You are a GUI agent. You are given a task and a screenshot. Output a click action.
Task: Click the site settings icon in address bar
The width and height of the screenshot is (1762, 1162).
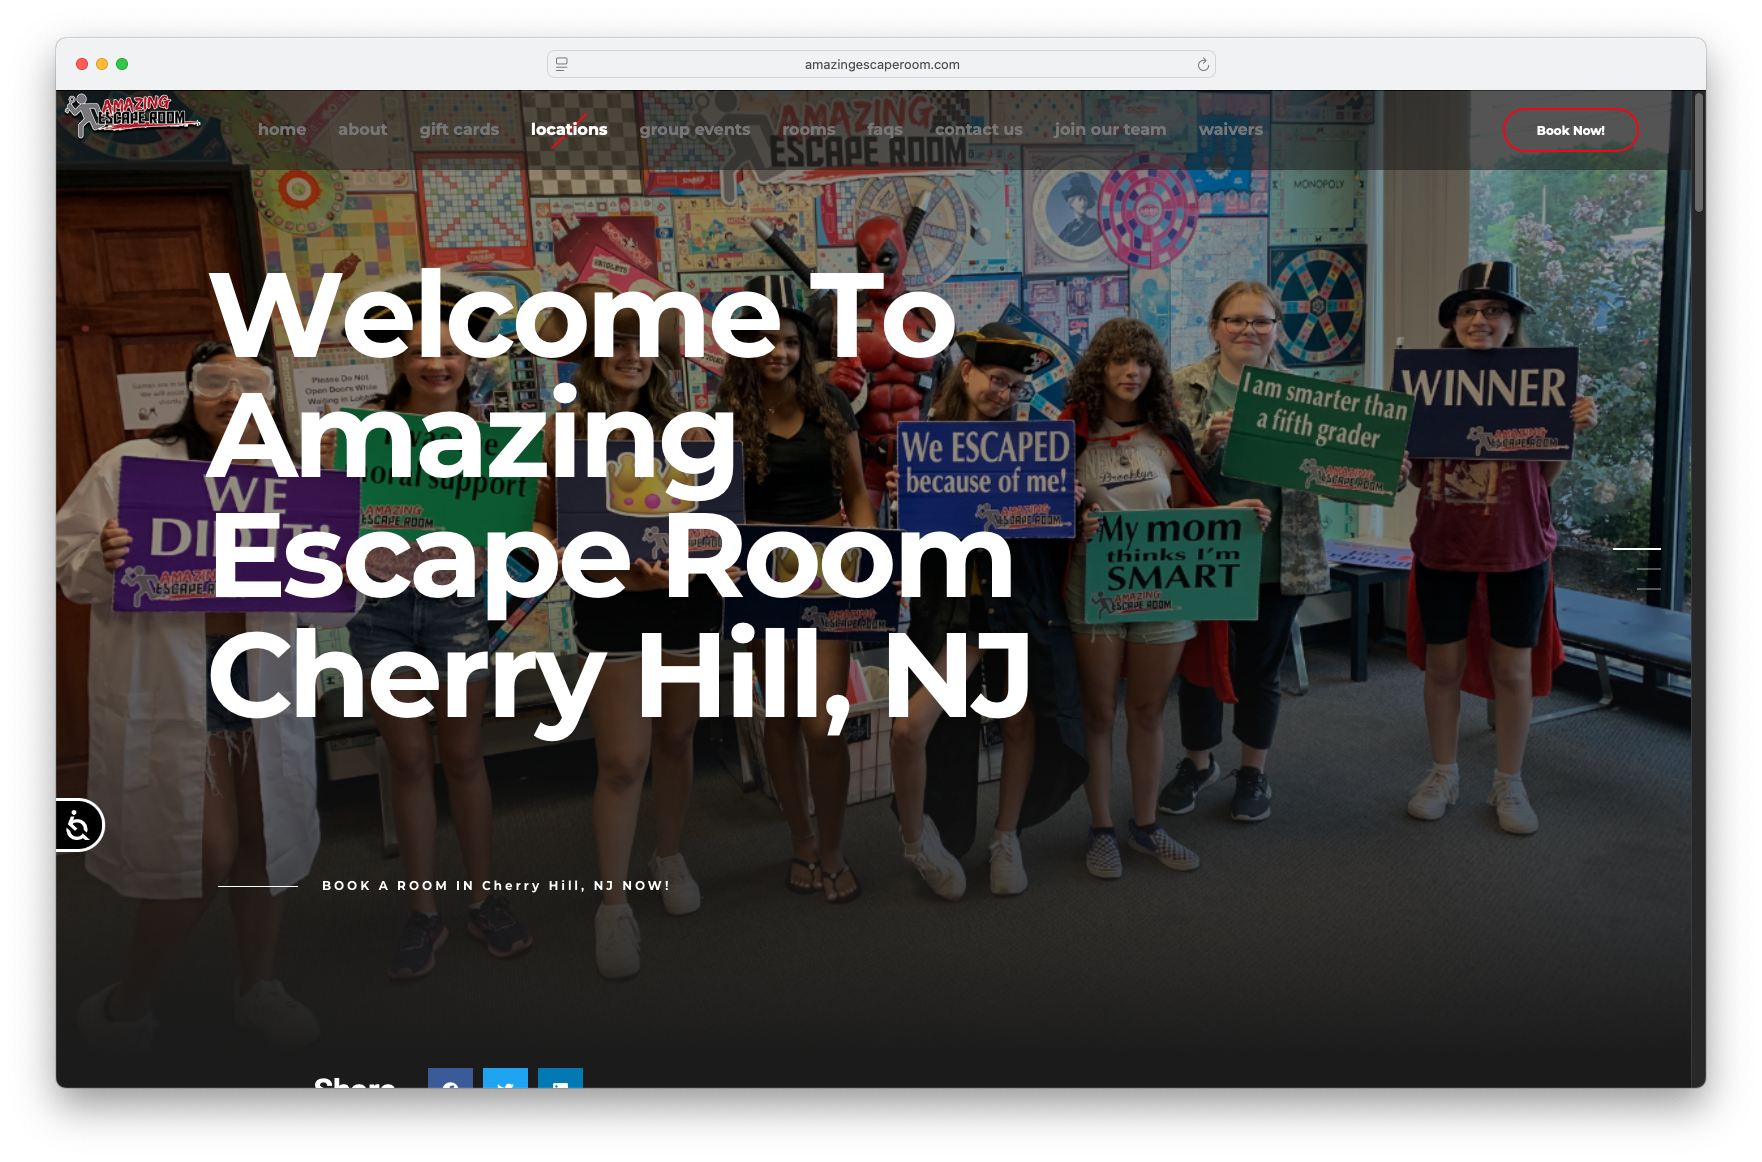(x=562, y=64)
